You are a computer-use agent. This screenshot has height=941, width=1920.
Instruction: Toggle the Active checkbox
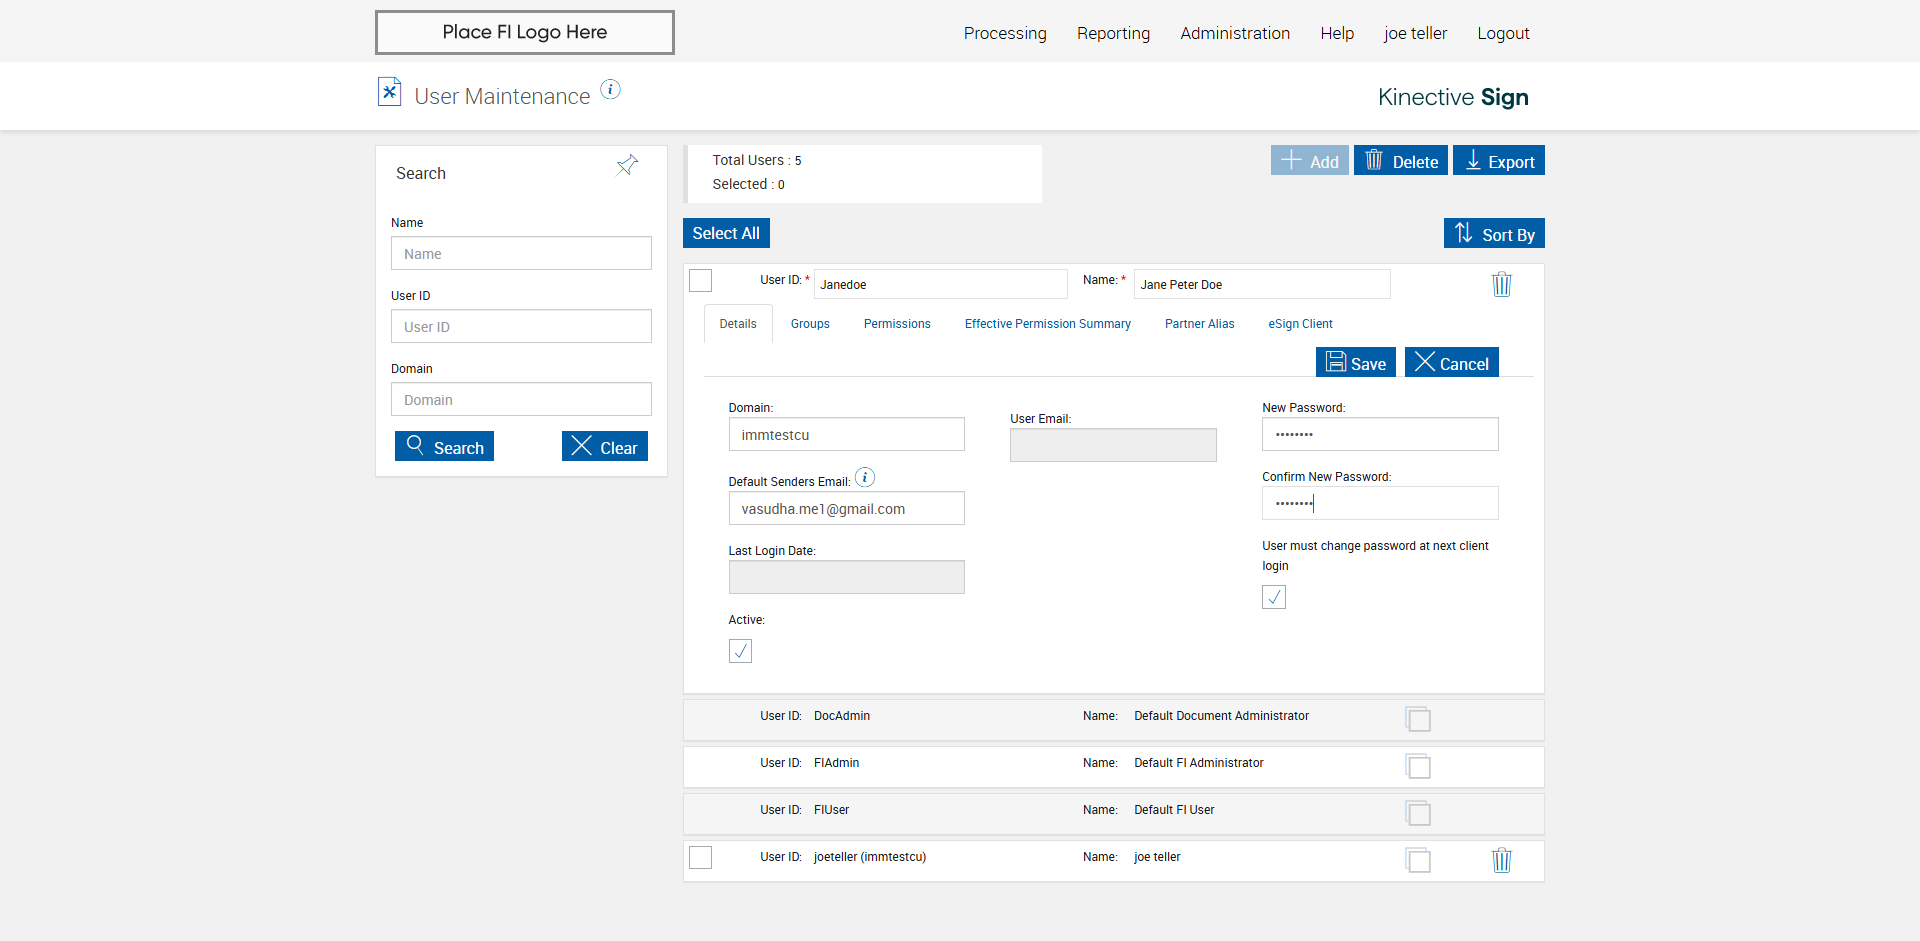tap(740, 651)
